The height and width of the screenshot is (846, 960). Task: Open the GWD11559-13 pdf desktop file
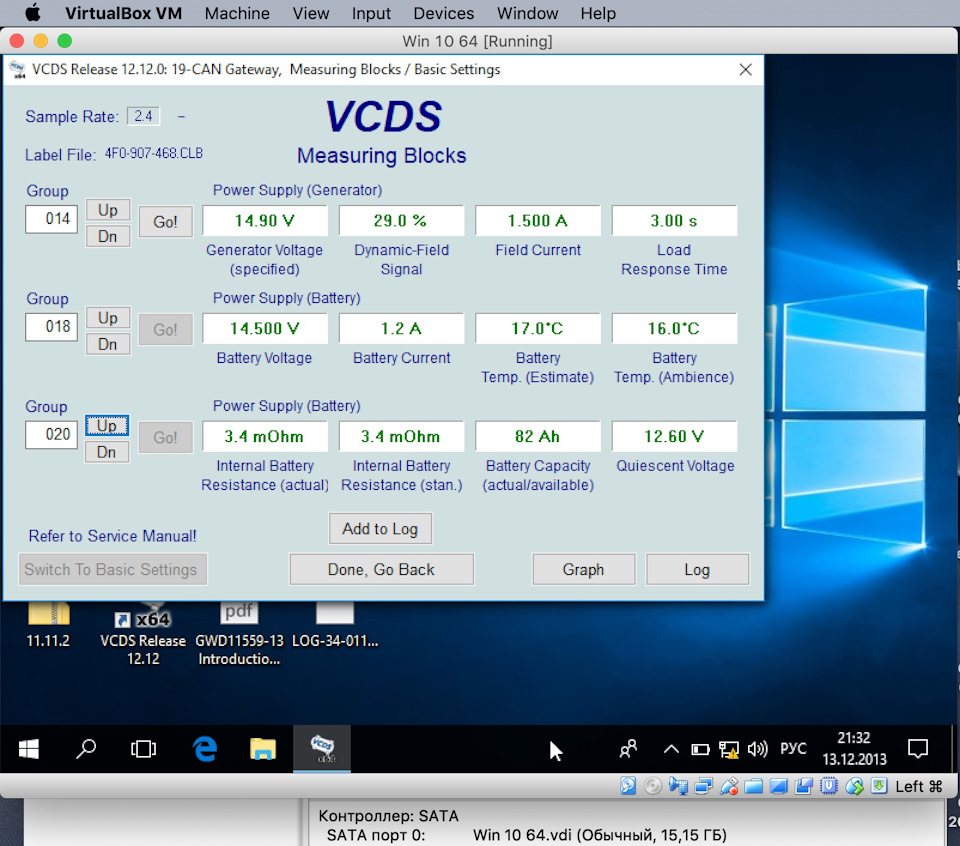pos(239,634)
